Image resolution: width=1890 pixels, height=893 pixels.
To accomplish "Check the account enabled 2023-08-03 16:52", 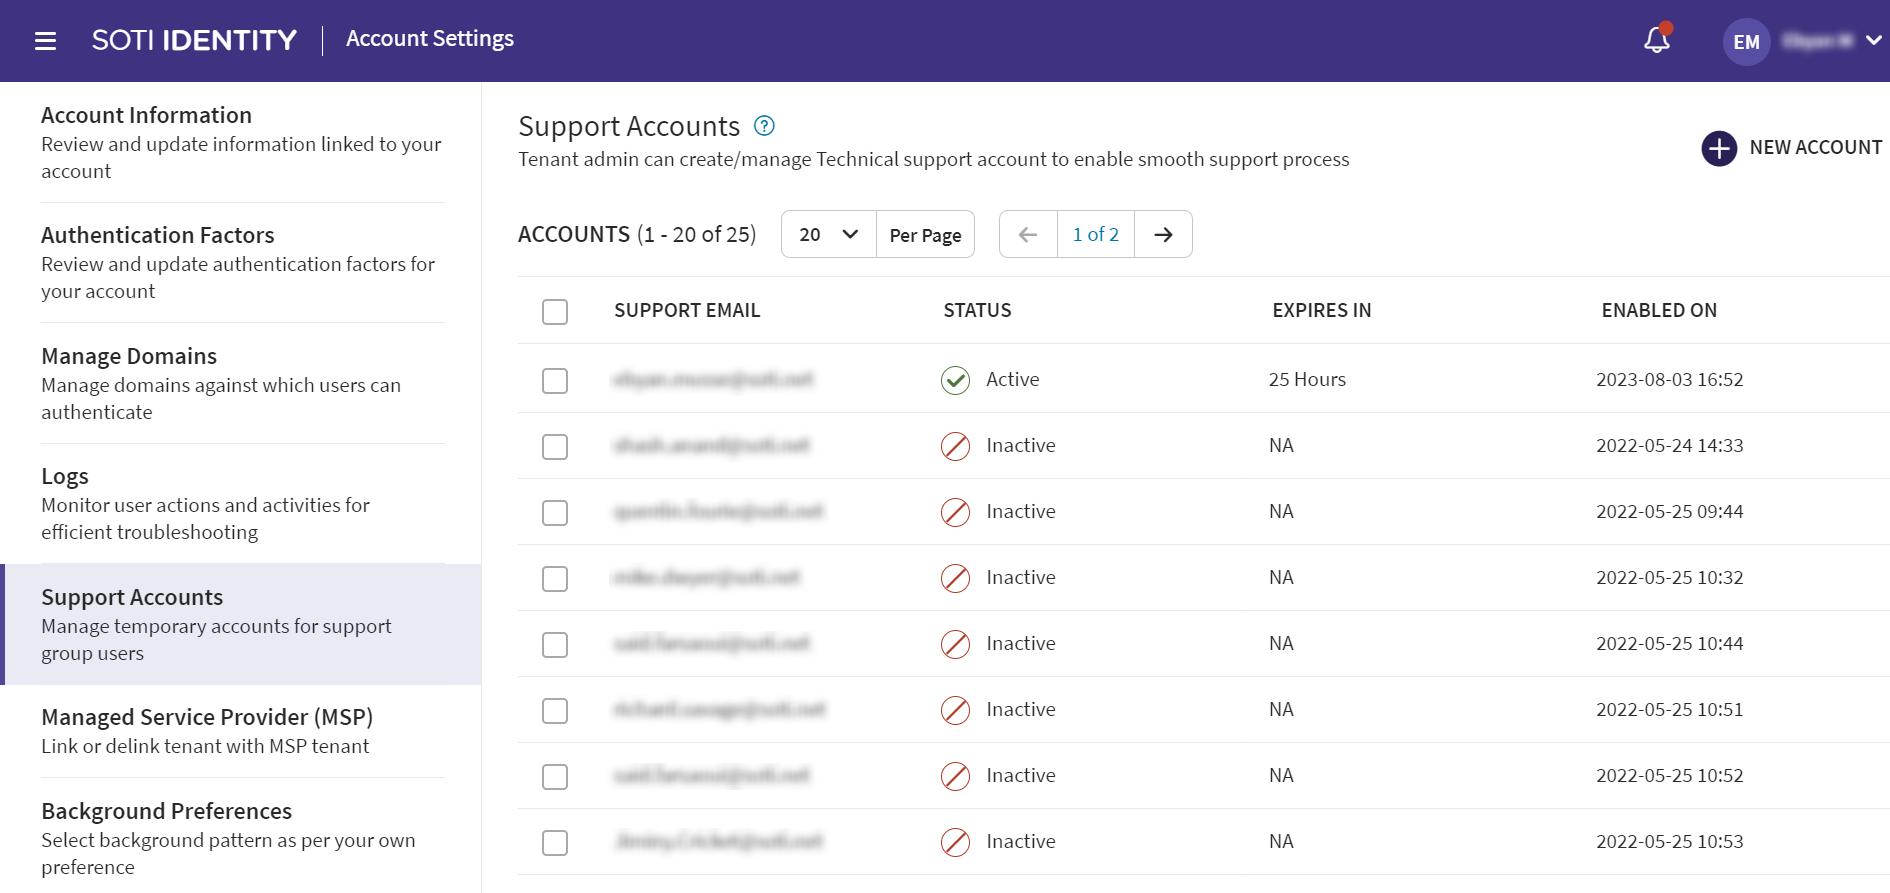I will (x=555, y=380).
